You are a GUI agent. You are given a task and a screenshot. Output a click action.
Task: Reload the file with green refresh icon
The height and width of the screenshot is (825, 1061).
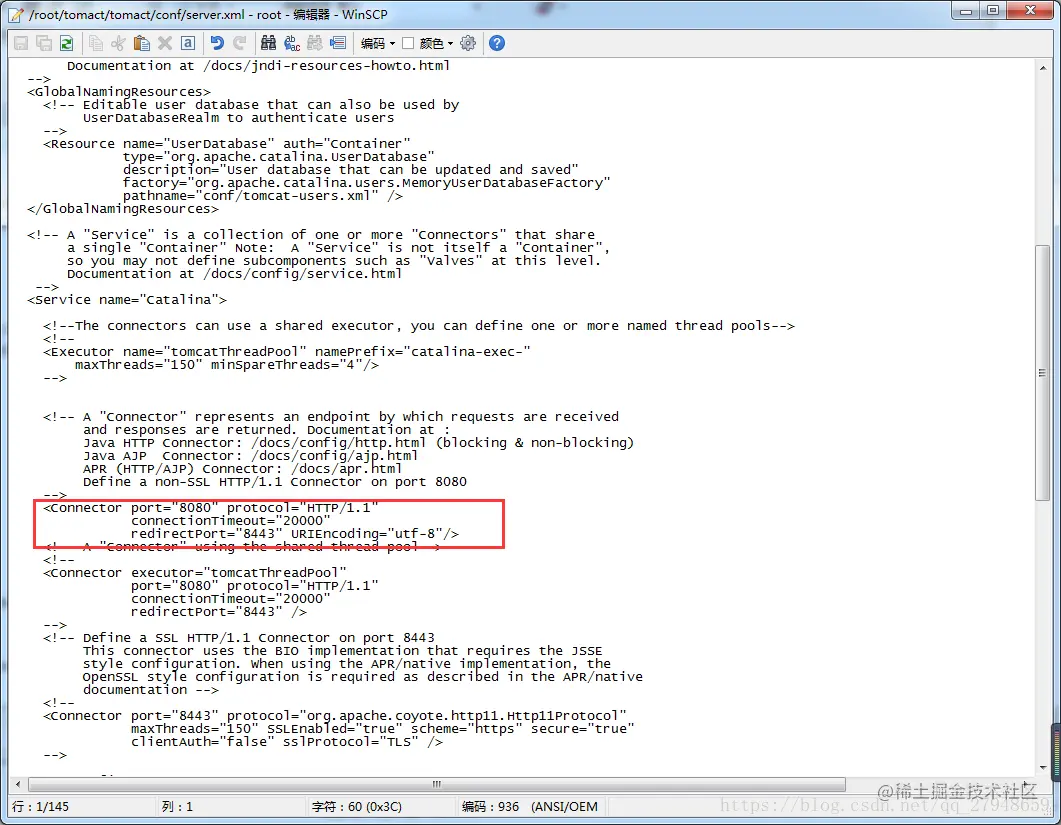point(66,43)
